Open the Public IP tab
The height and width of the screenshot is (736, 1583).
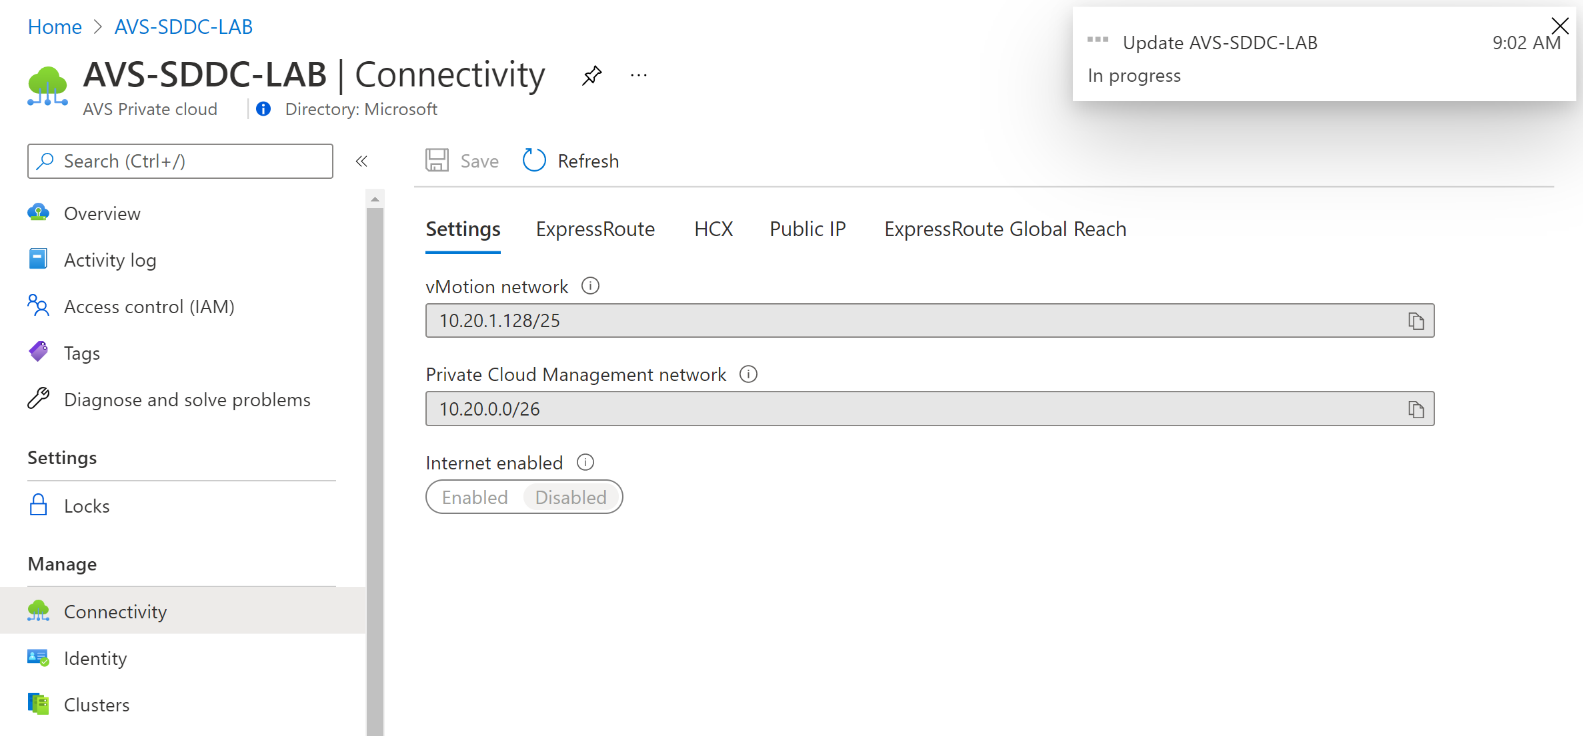click(x=808, y=229)
